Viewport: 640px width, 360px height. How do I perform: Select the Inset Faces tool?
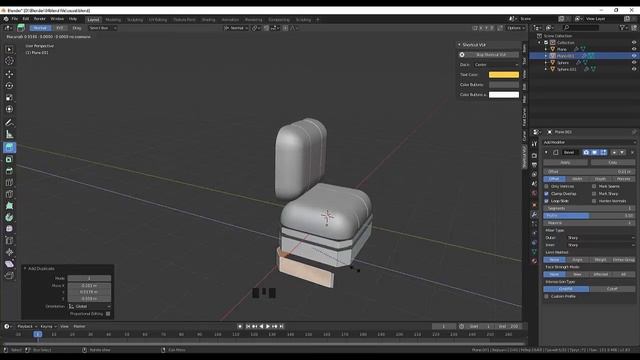click(9, 159)
